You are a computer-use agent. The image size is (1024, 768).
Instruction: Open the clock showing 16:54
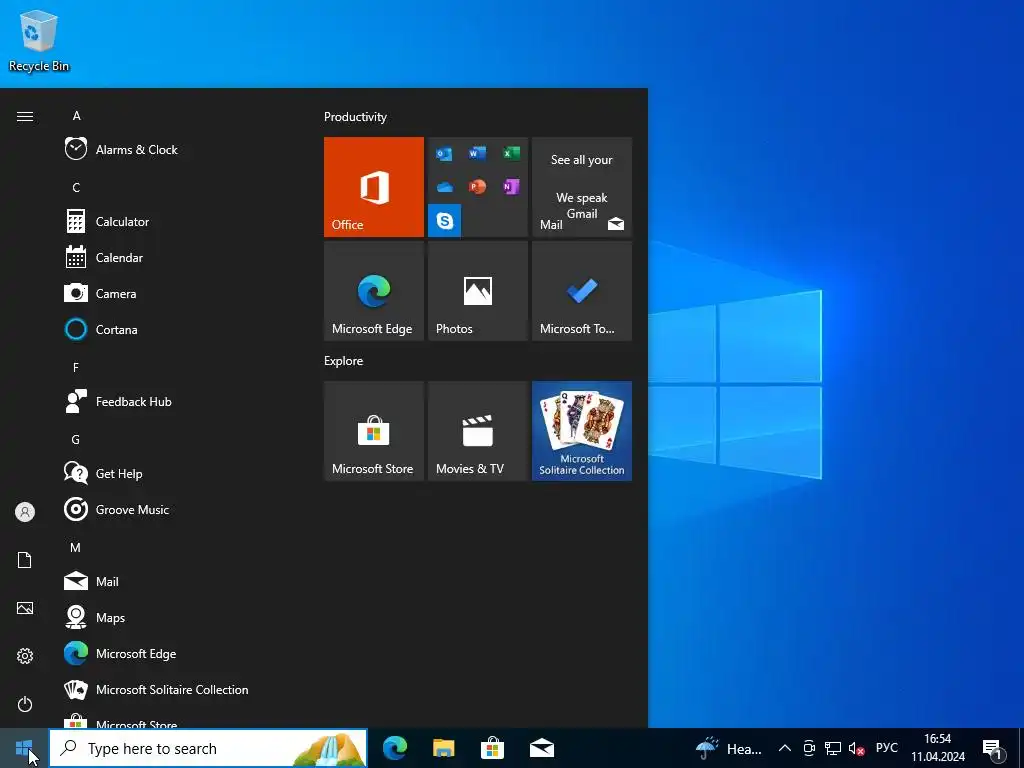(938, 748)
